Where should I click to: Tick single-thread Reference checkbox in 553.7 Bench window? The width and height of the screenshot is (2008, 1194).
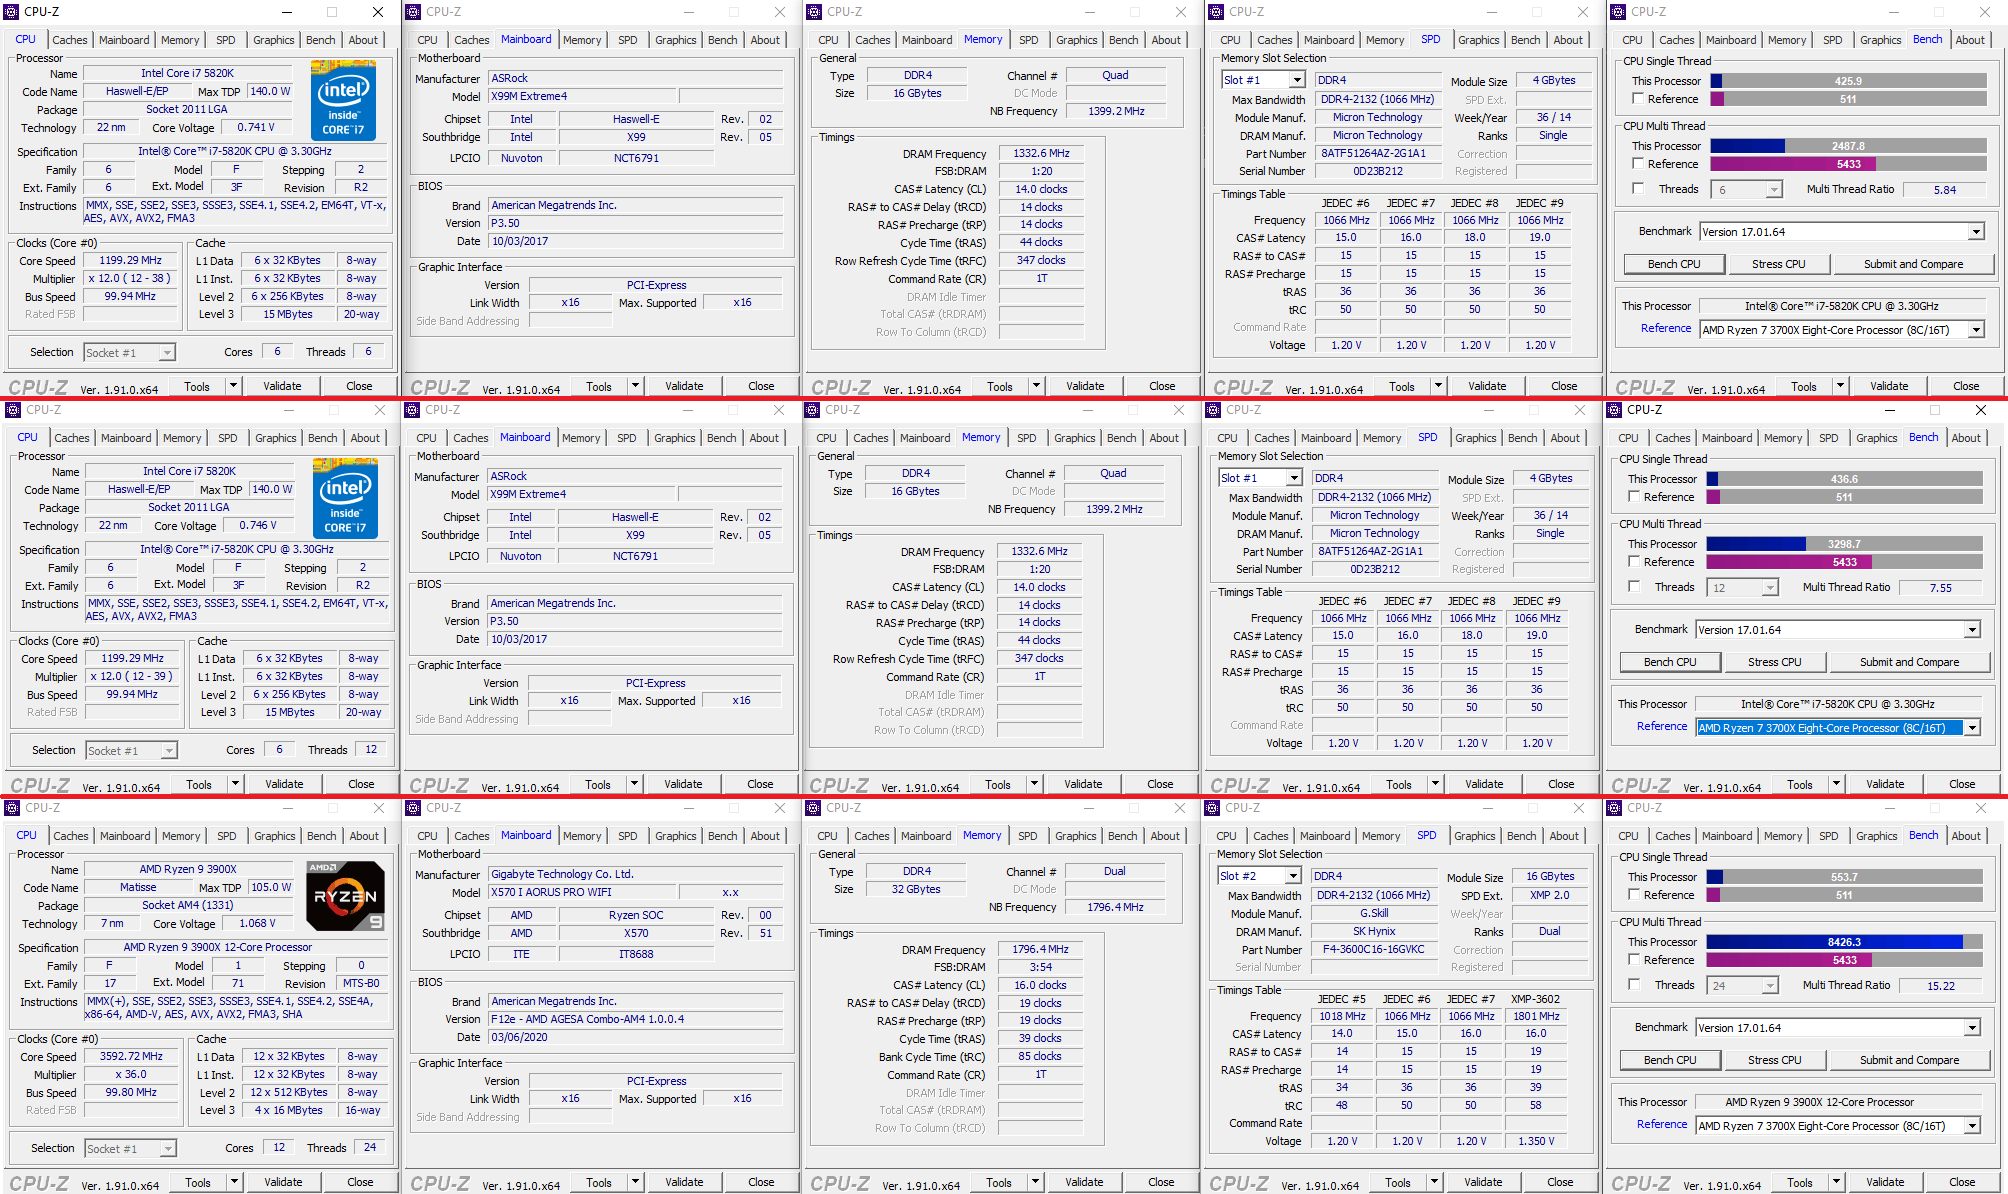click(x=1634, y=895)
